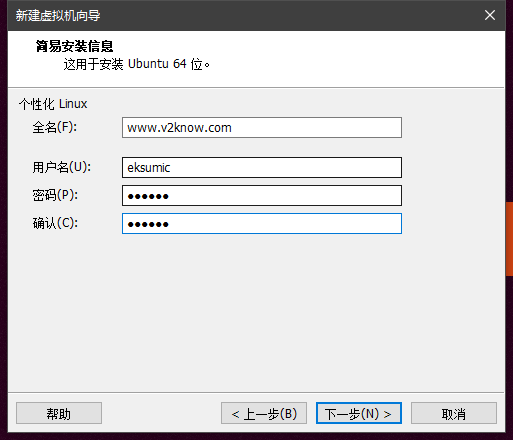Click the 全名(F): label

55,127
